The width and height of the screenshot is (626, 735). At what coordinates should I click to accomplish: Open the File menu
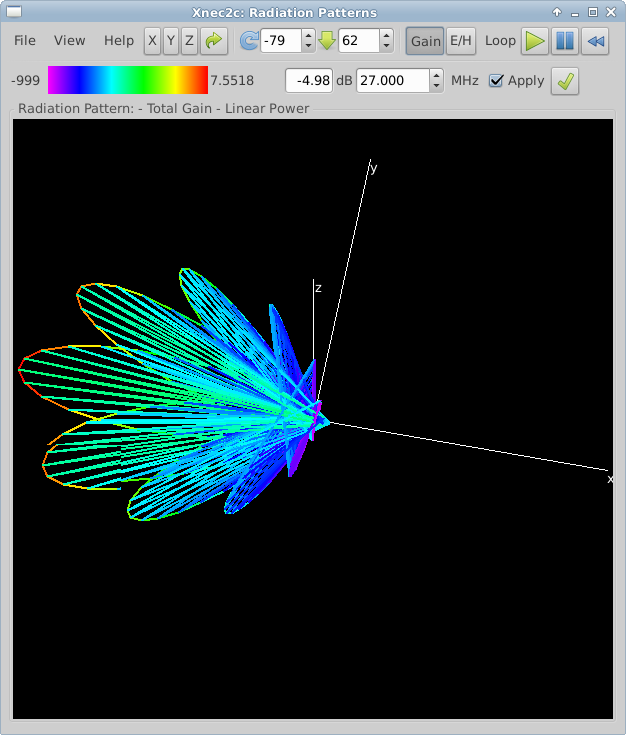(x=24, y=41)
